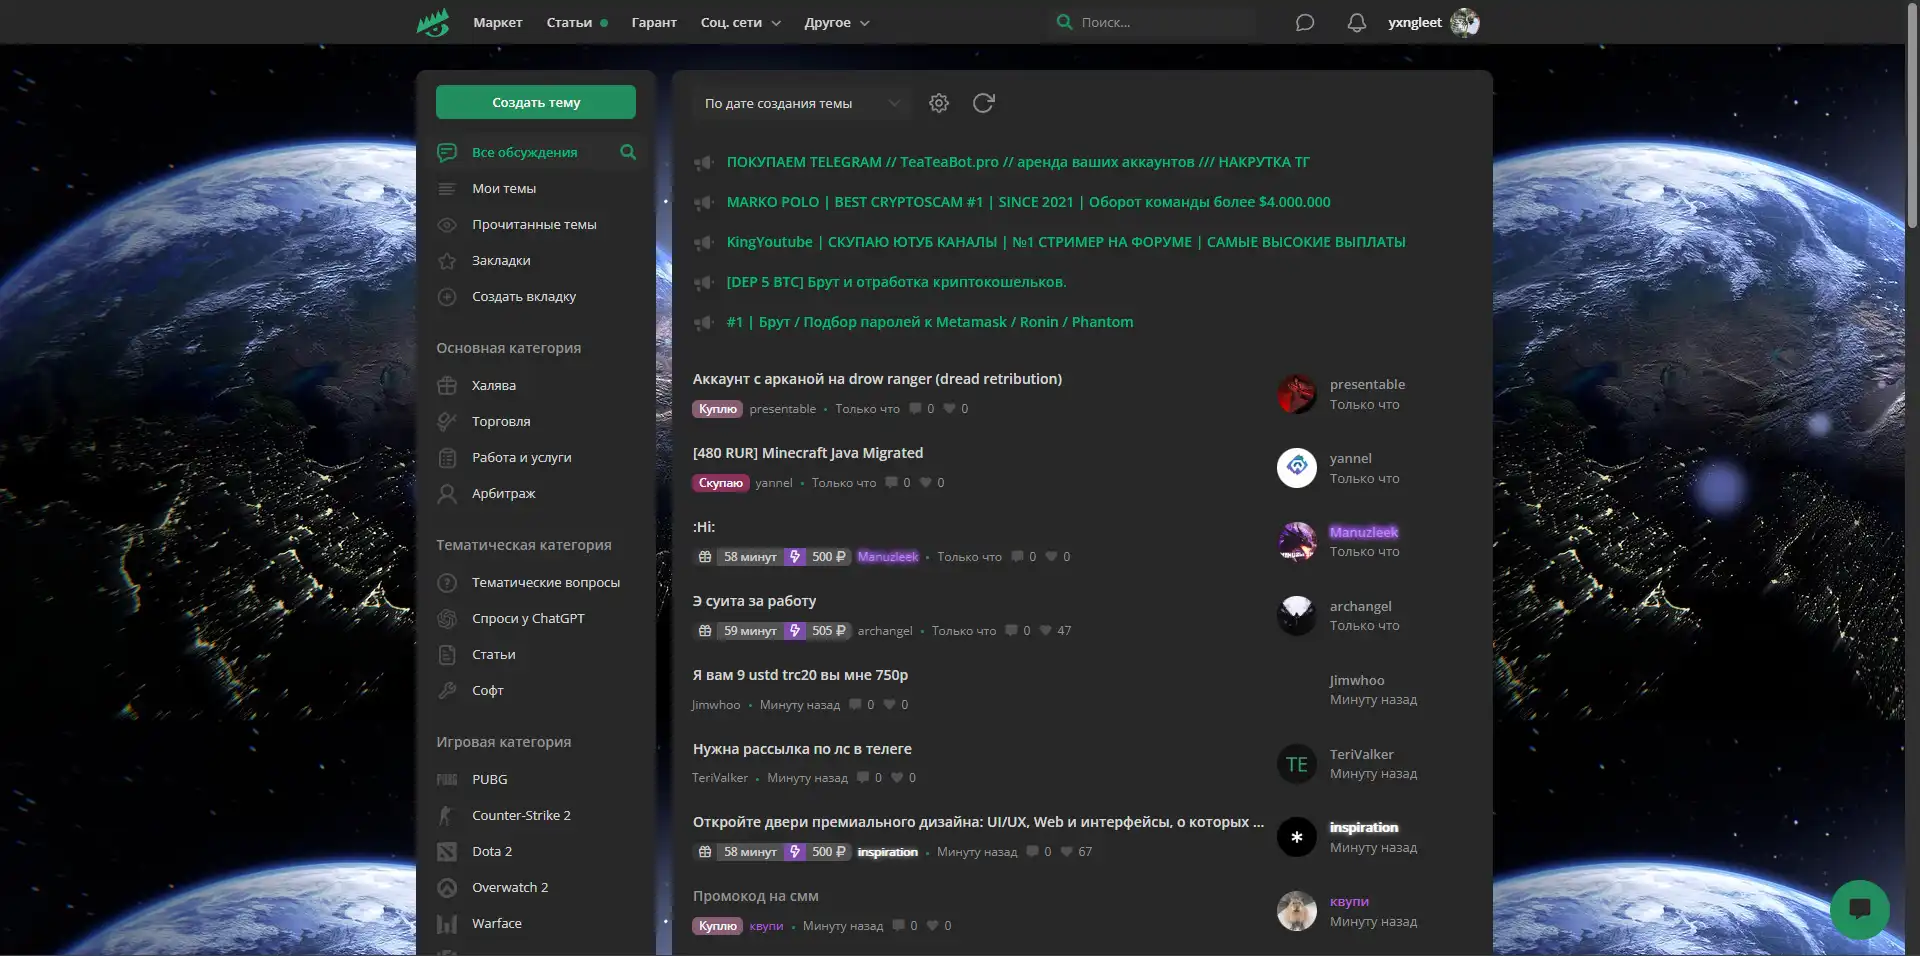1920x956 pixels.
Task: Click the yxngleet profile avatar
Action: pyautogui.click(x=1464, y=22)
